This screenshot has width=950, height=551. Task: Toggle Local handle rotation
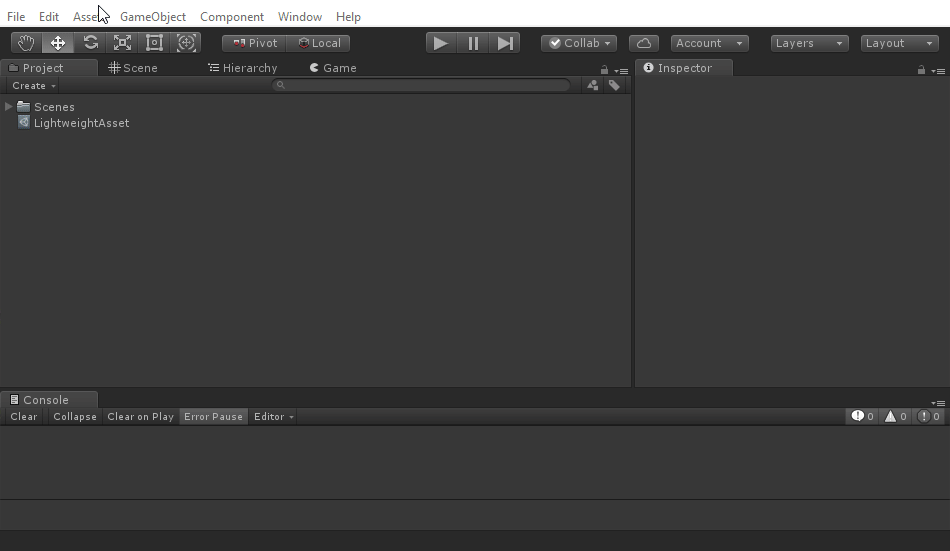(x=319, y=43)
